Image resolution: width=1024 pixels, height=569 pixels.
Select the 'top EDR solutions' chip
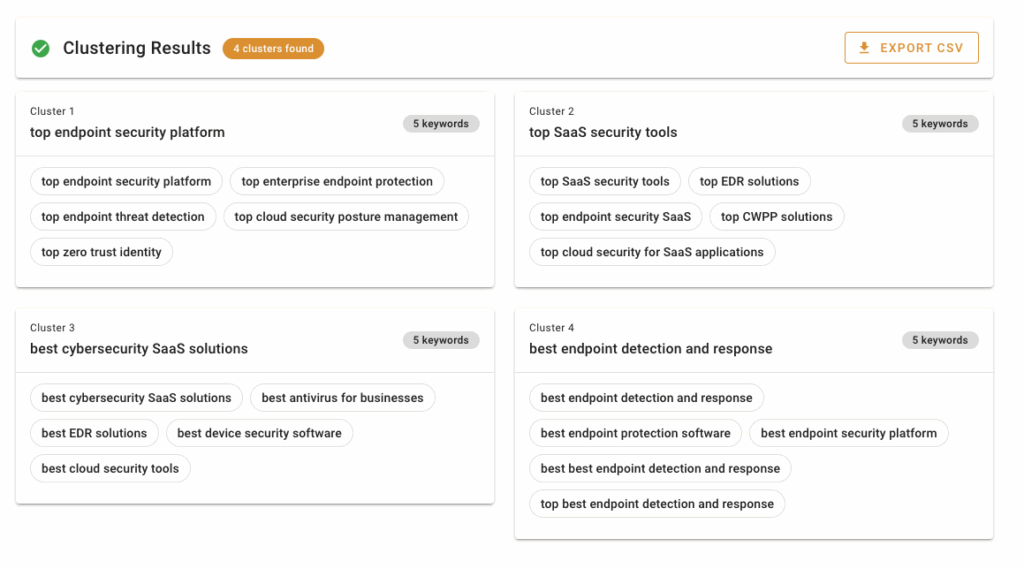(x=749, y=182)
